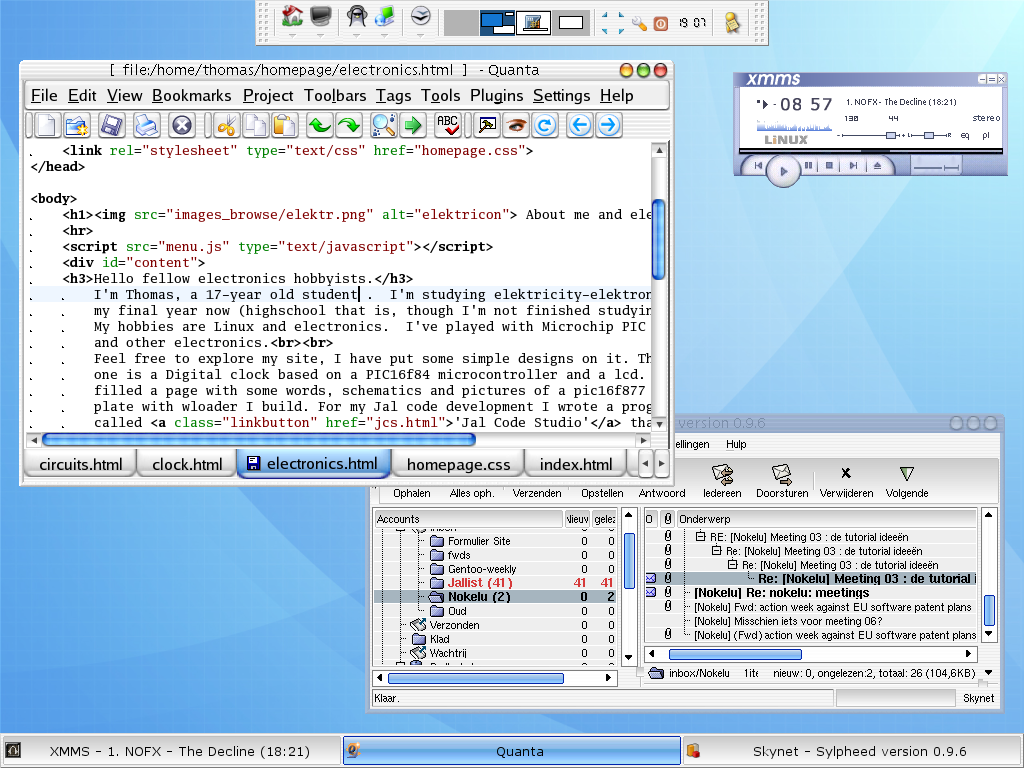1024x768 pixels.
Task: Click the Verzenden button in Sylpheed
Action: (x=537, y=493)
